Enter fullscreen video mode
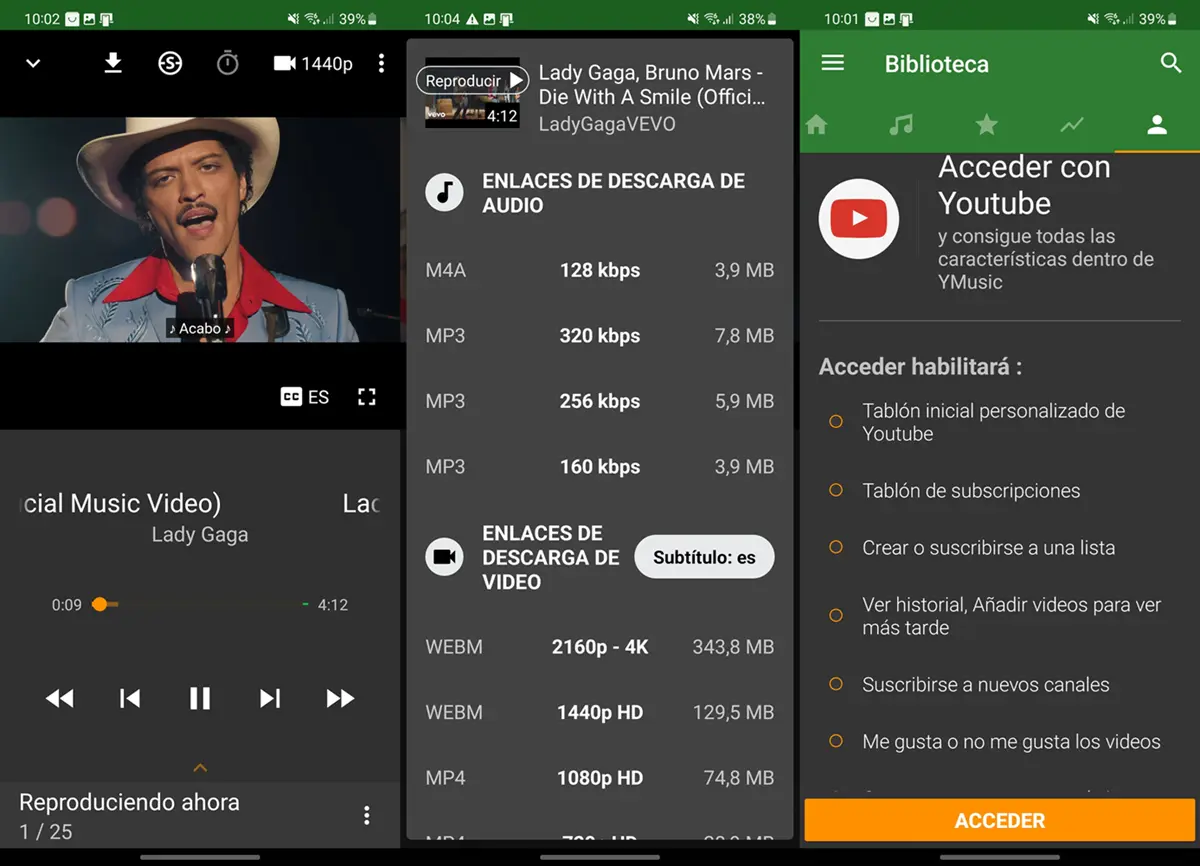Viewport: 1200px width, 866px height. point(367,397)
